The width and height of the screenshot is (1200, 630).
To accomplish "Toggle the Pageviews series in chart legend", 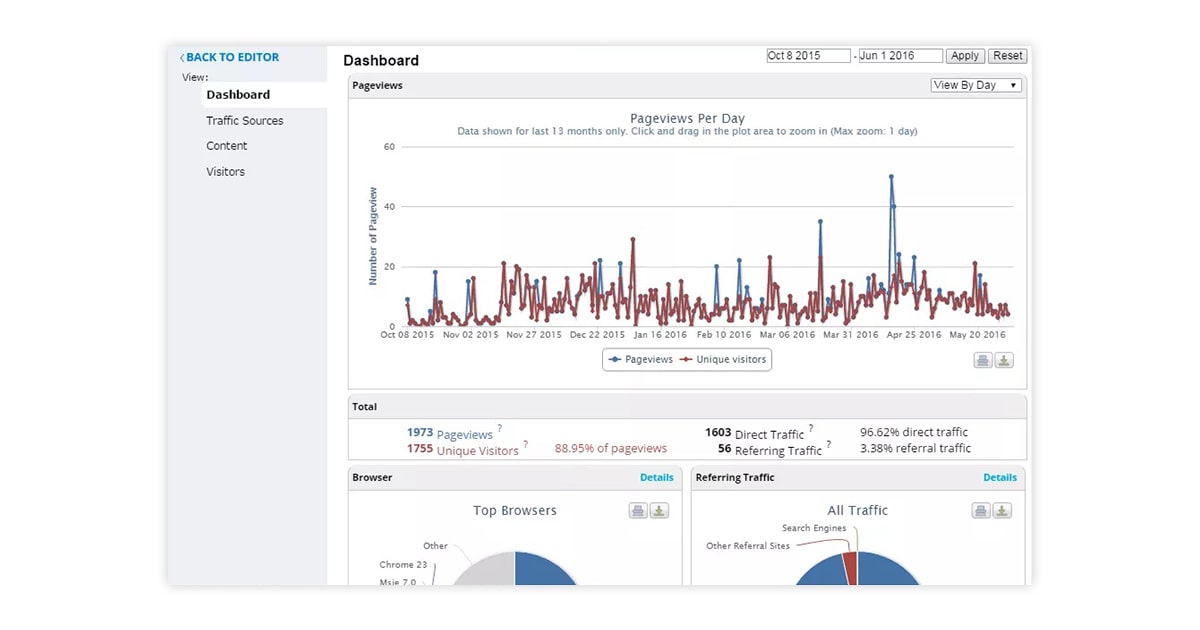I will pos(640,360).
